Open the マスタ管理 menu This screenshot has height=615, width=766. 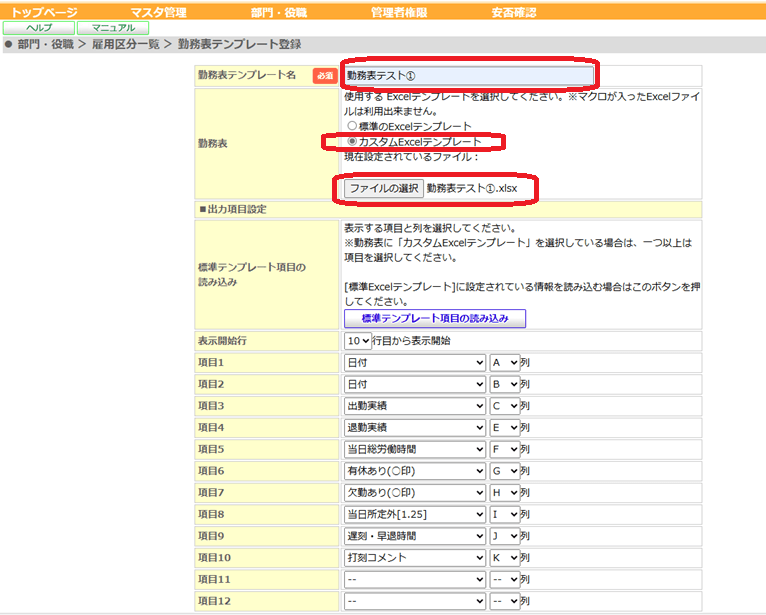coord(158,12)
